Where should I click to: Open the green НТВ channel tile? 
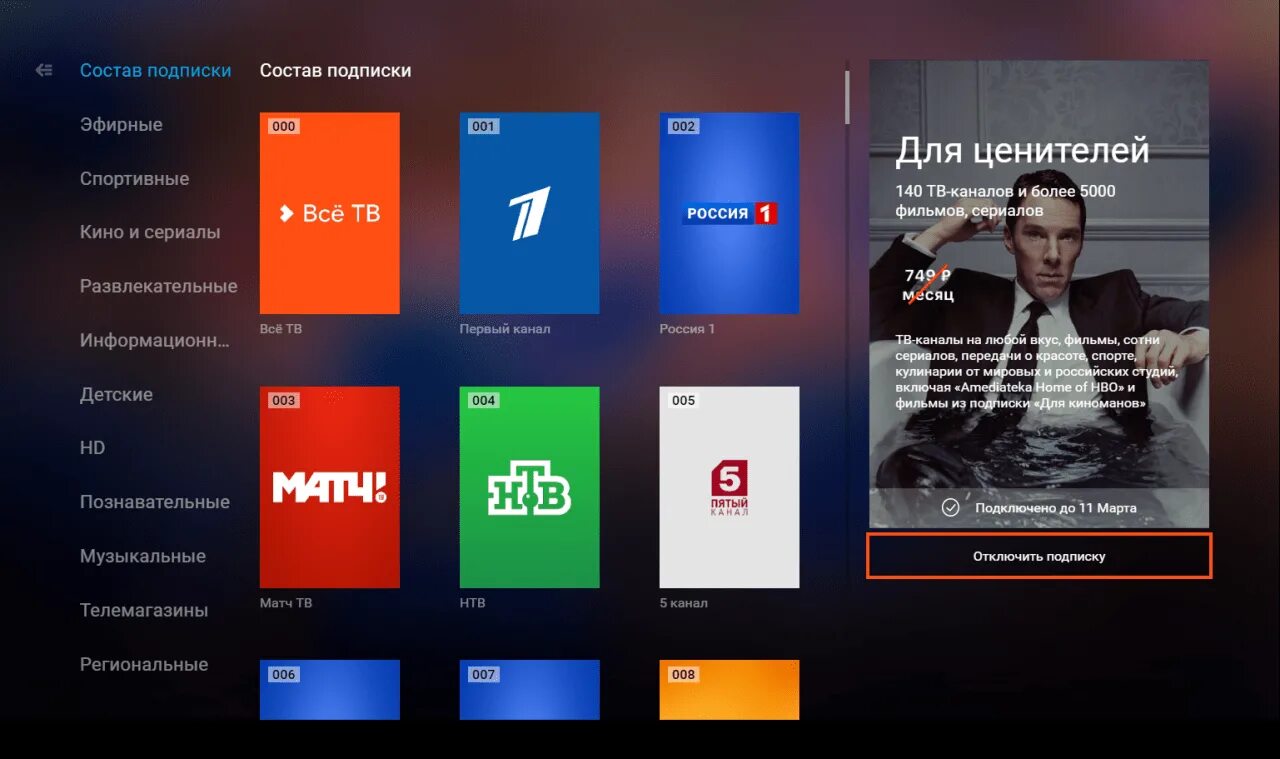point(529,487)
